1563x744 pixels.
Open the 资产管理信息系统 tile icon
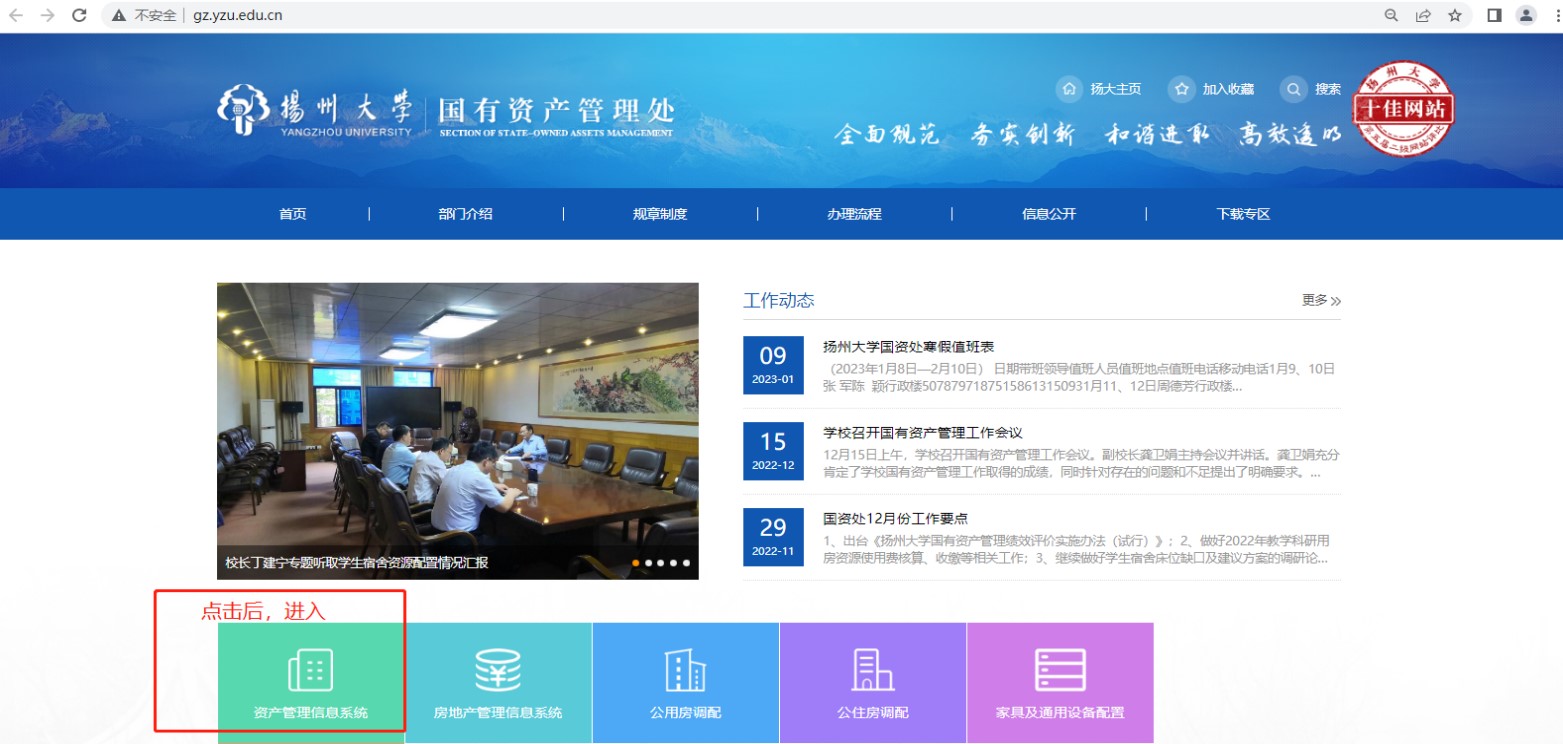(x=310, y=670)
